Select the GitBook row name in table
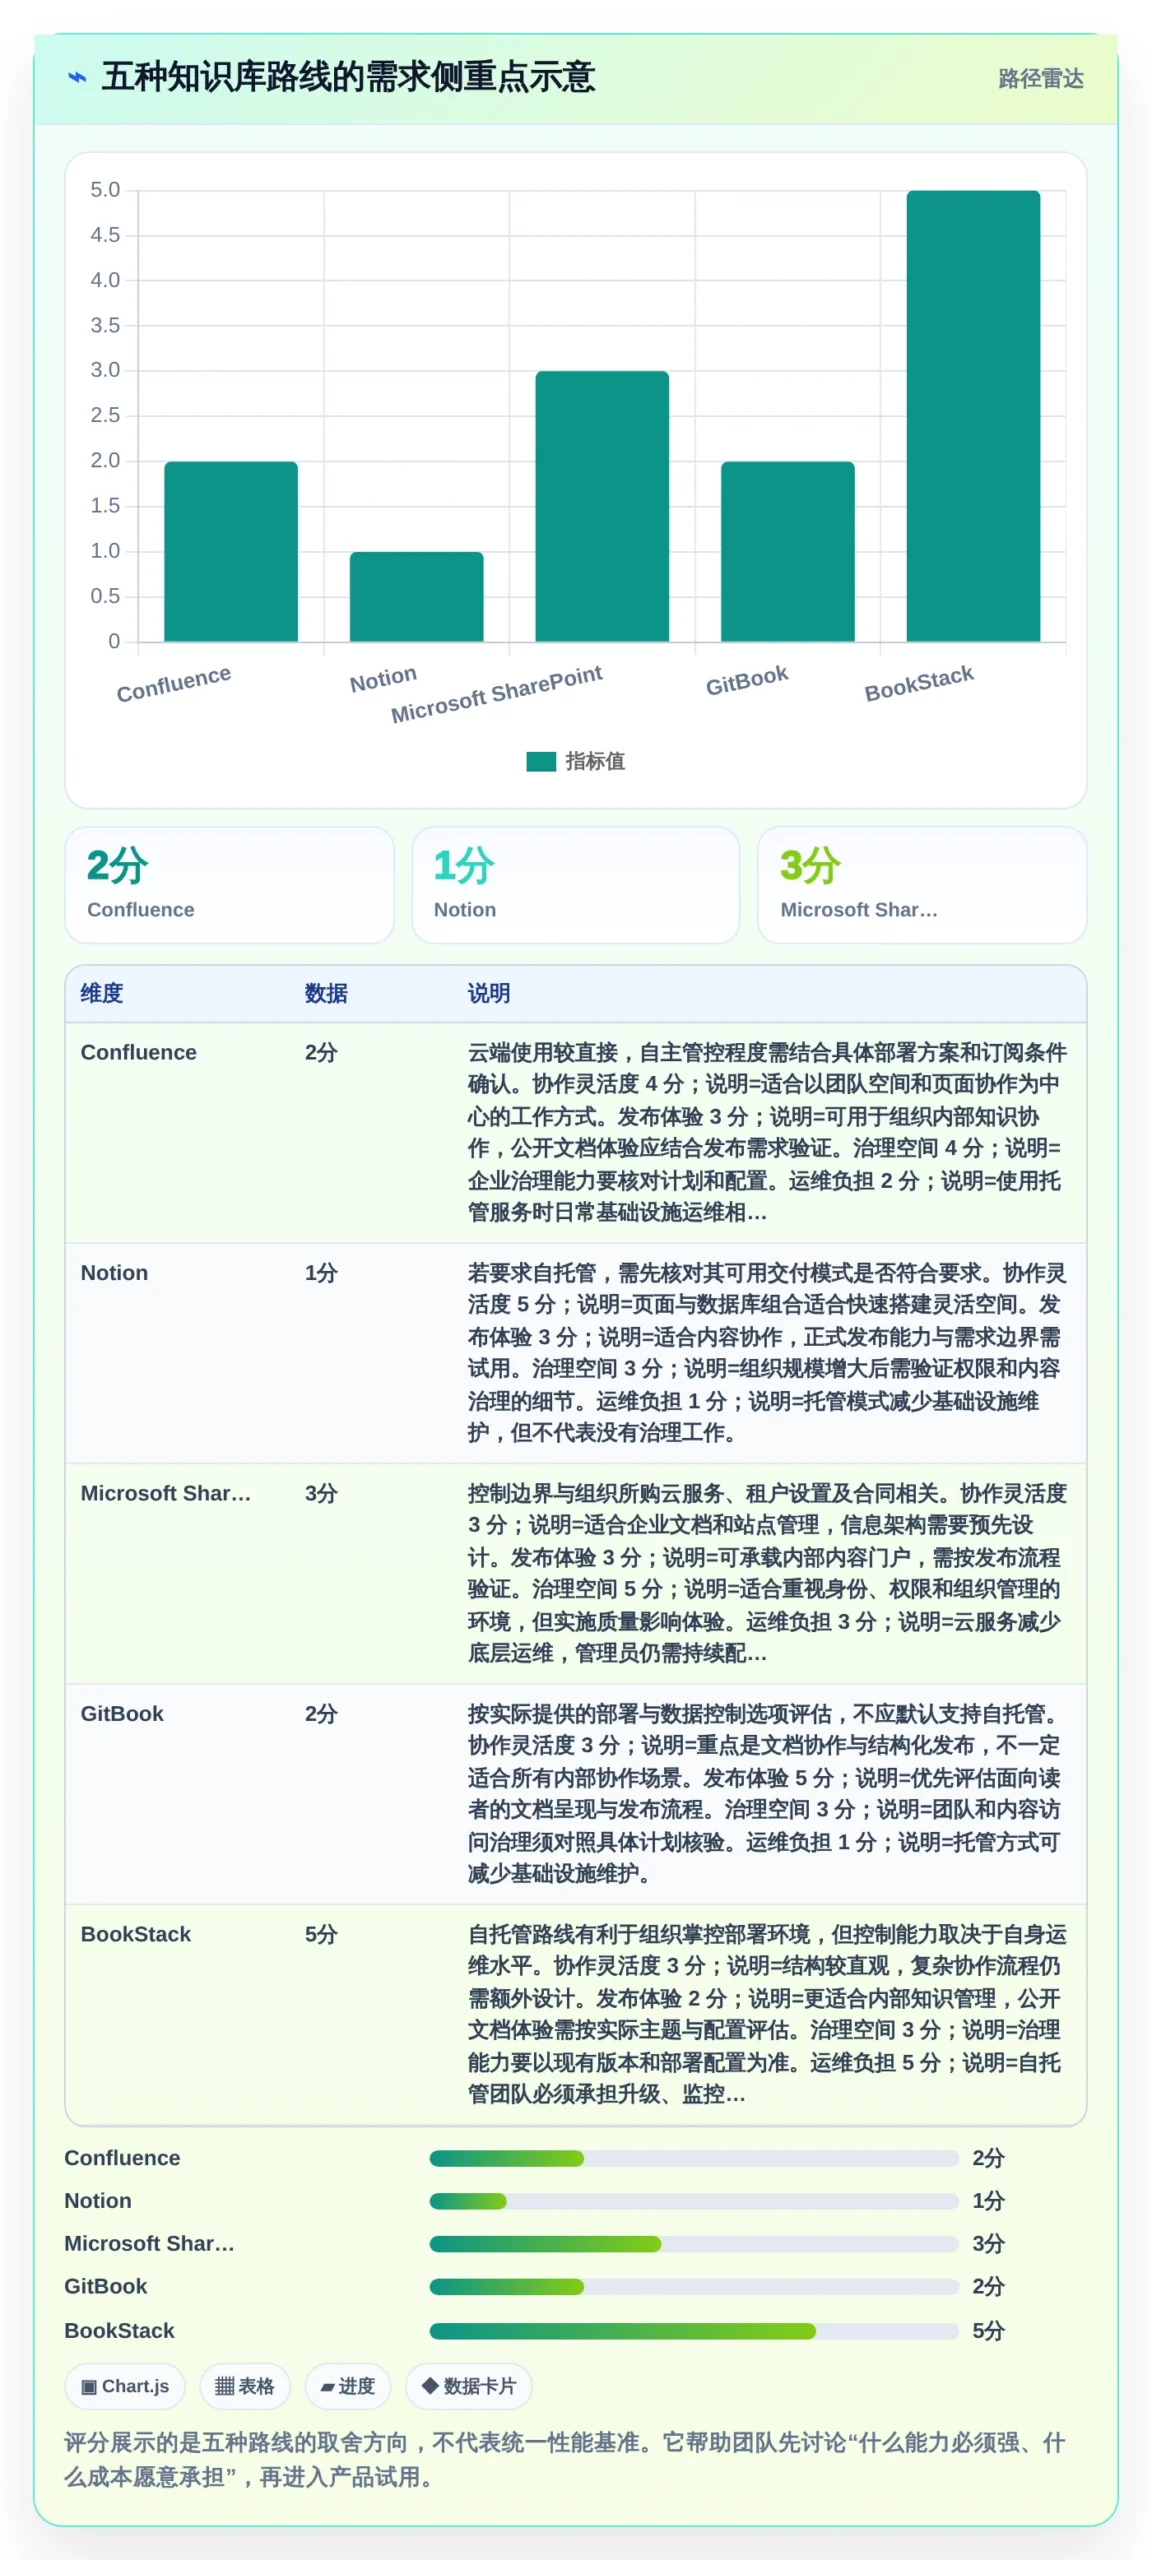The height and width of the screenshot is (2560, 1152). 122,1713
